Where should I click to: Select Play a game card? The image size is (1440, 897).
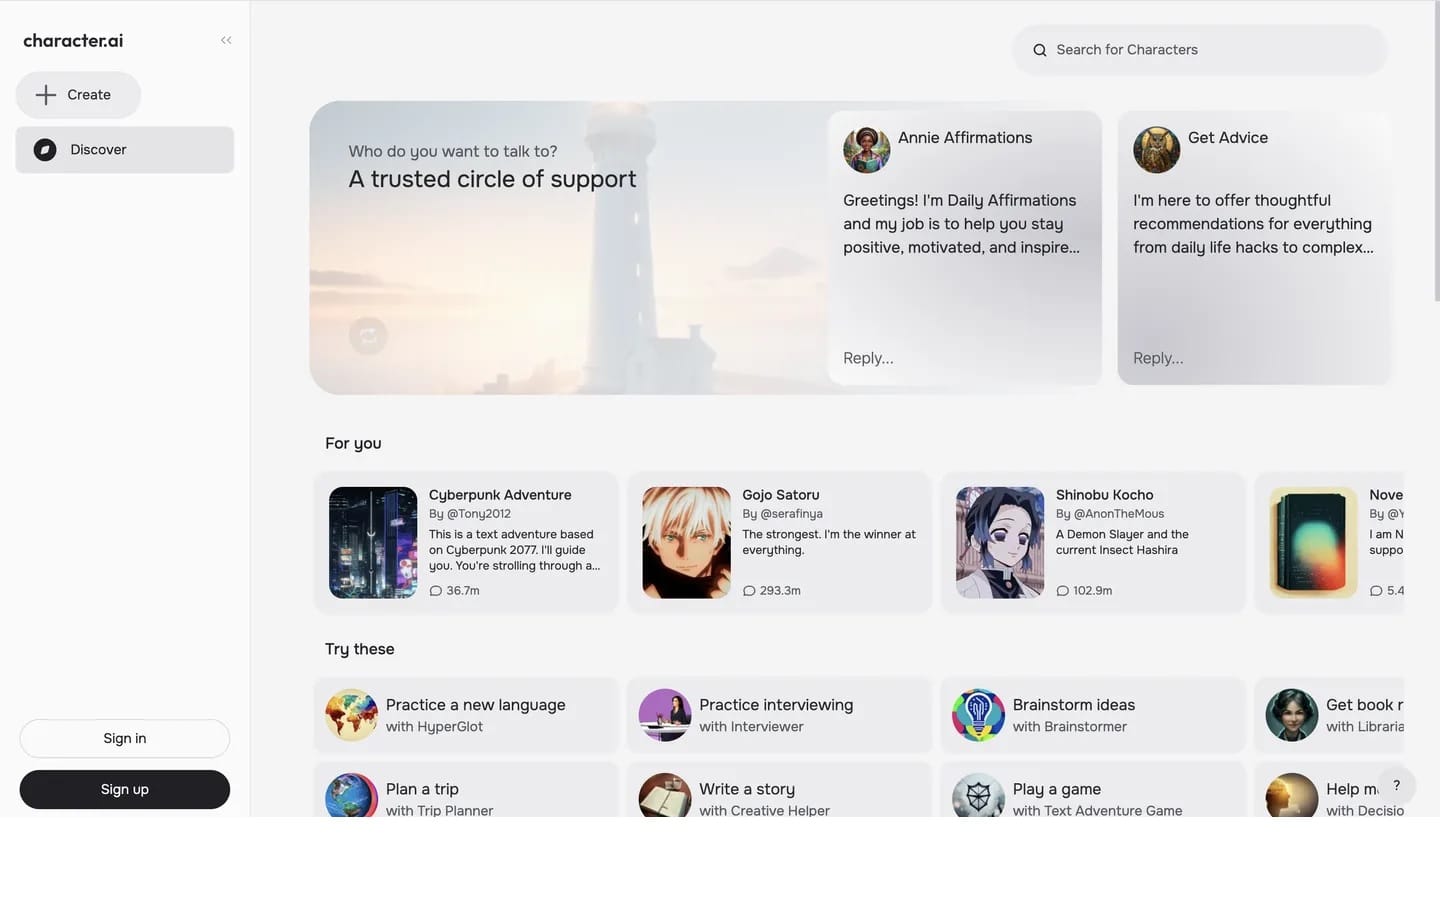[x=1093, y=790]
